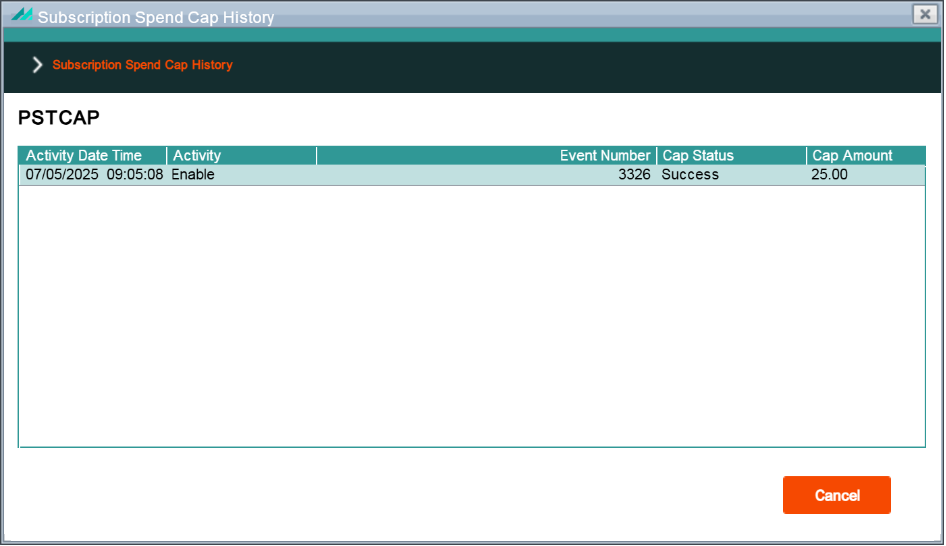946x546 pixels.
Task: Click the app logo icon in title bar
Action: (22, 14)
